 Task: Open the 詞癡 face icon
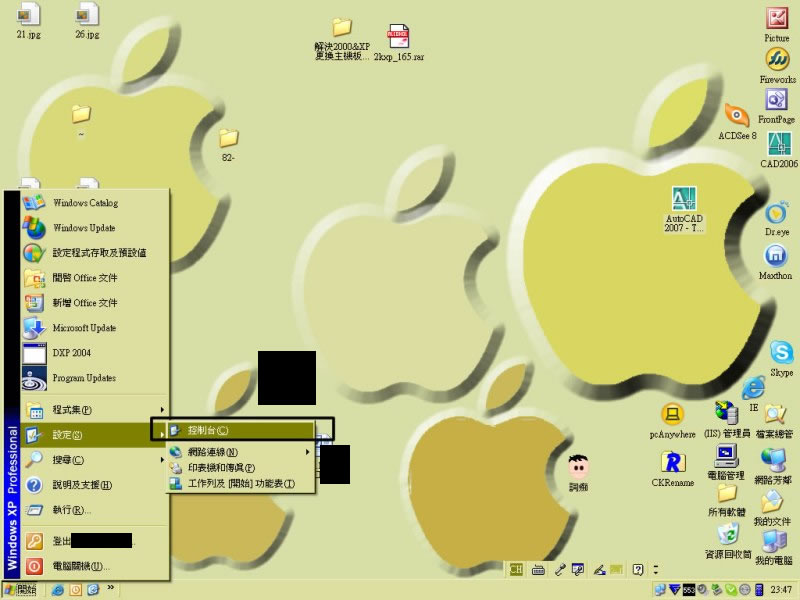(x=579, y=473)
